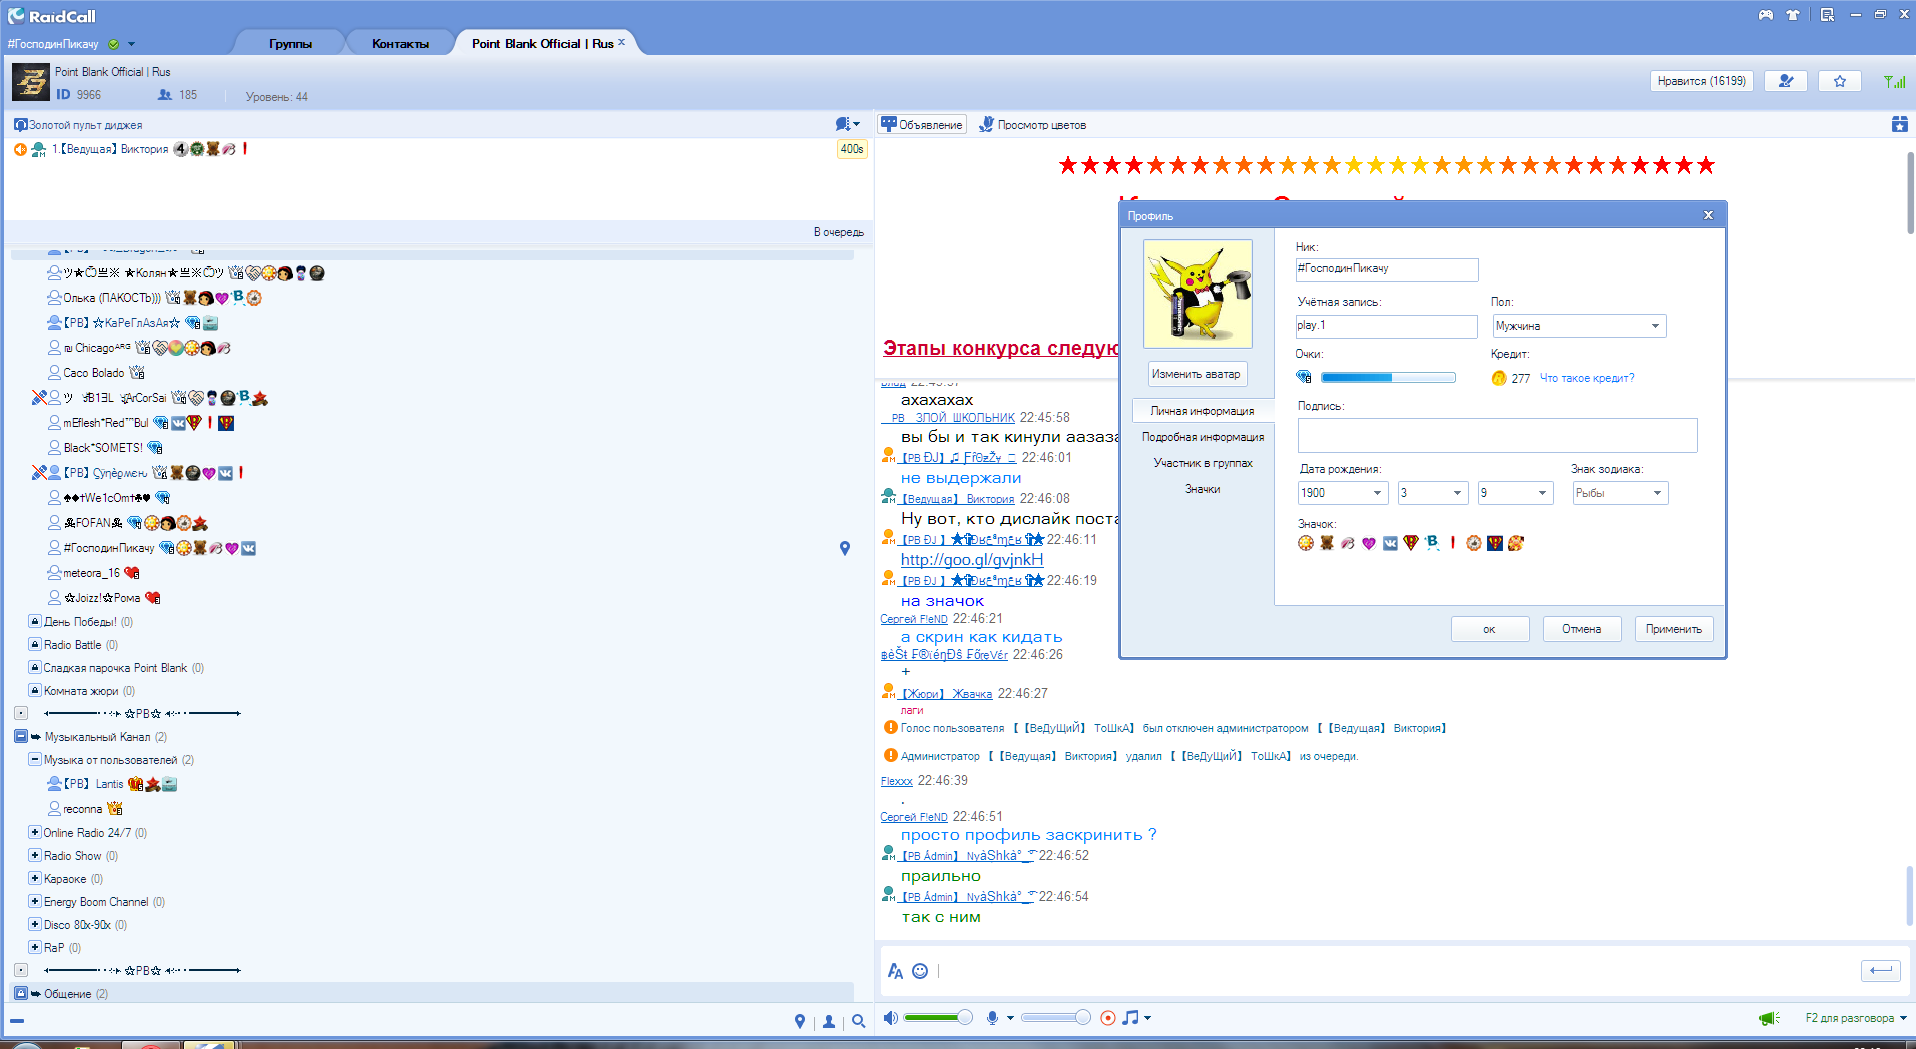Switch to the Контакты tab
Image resolution: width=1916 pixels, height=1049 pixels.
(400, 43)
